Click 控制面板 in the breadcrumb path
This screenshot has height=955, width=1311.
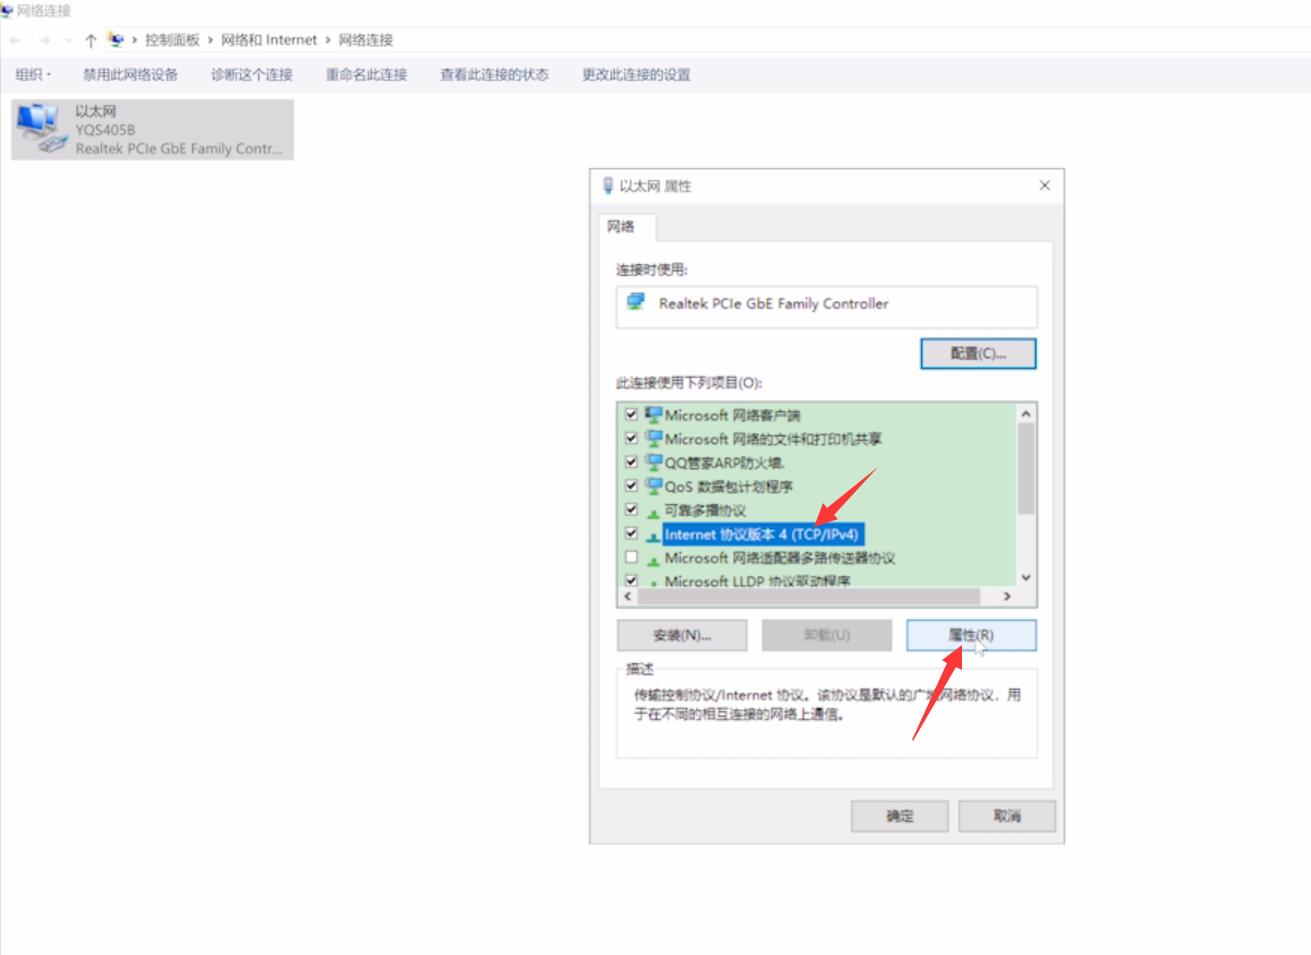tap(172, 40)
